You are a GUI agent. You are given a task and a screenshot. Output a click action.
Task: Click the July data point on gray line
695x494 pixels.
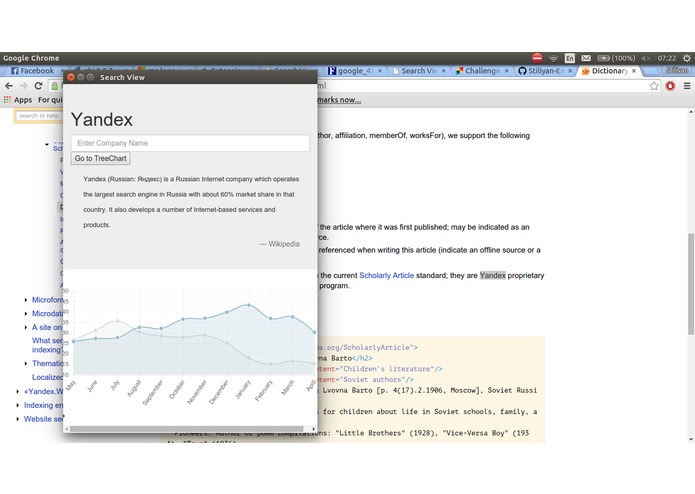tap(117, 320)
